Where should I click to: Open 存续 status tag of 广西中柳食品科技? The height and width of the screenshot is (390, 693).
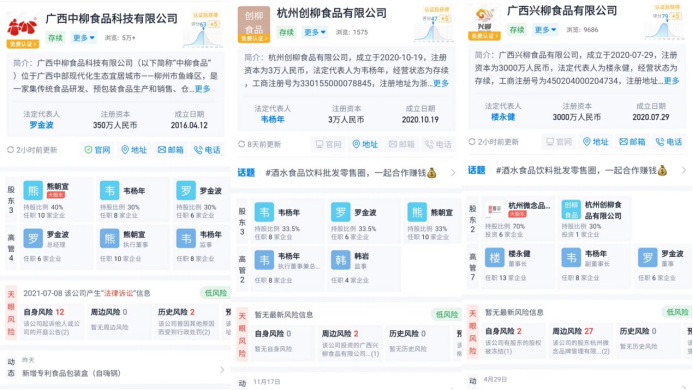tap(55, 38)
